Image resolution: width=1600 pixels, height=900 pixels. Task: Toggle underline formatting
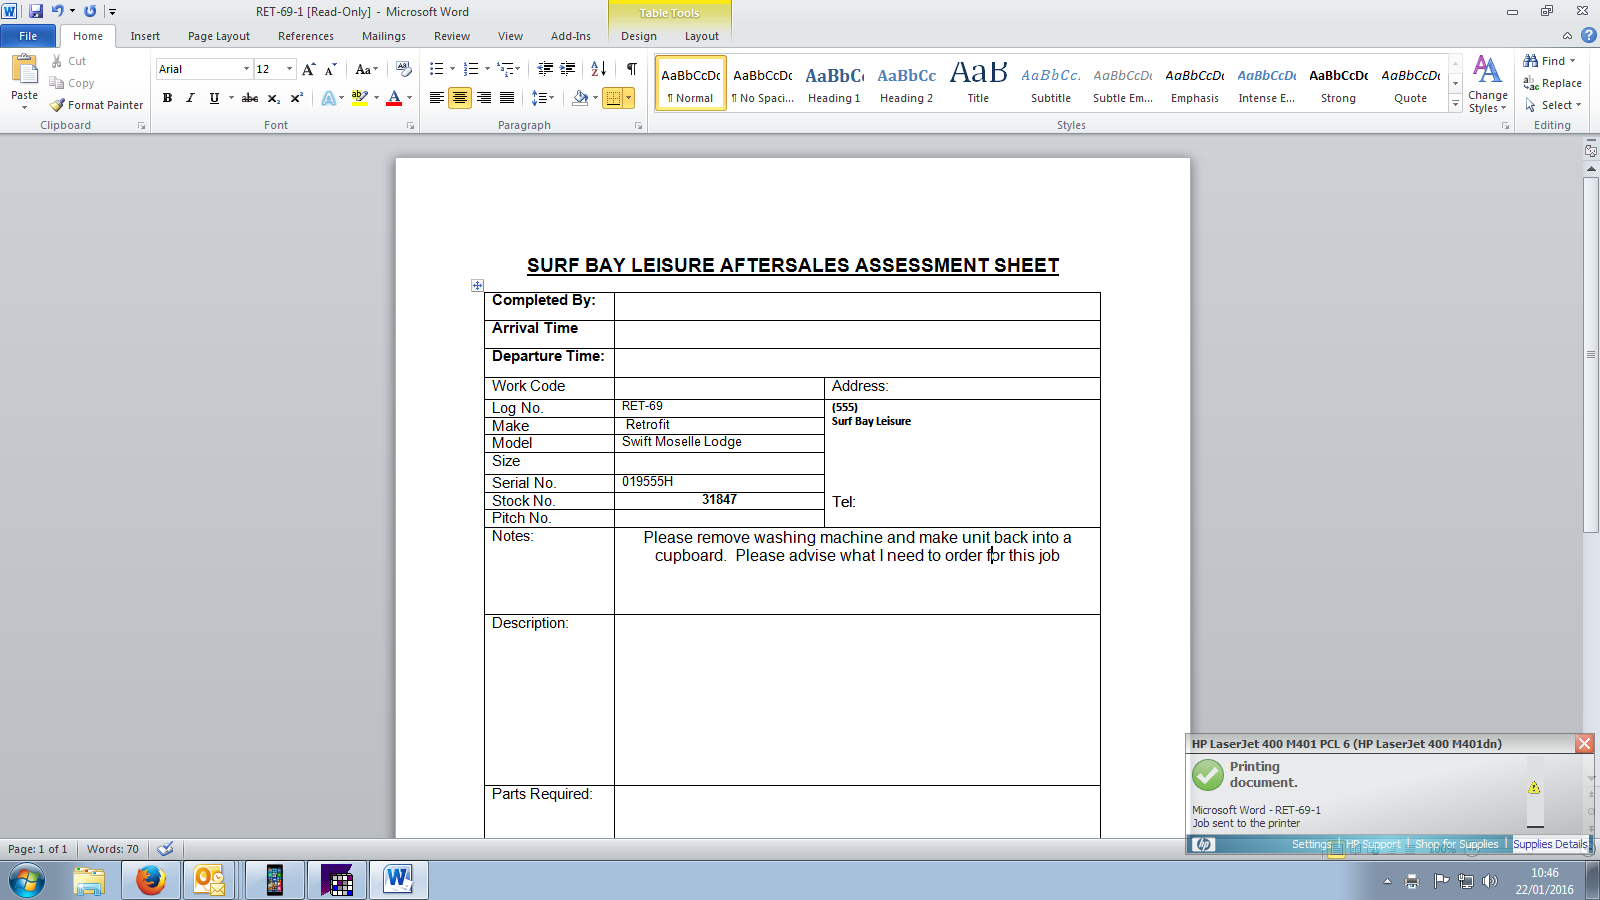213,98
